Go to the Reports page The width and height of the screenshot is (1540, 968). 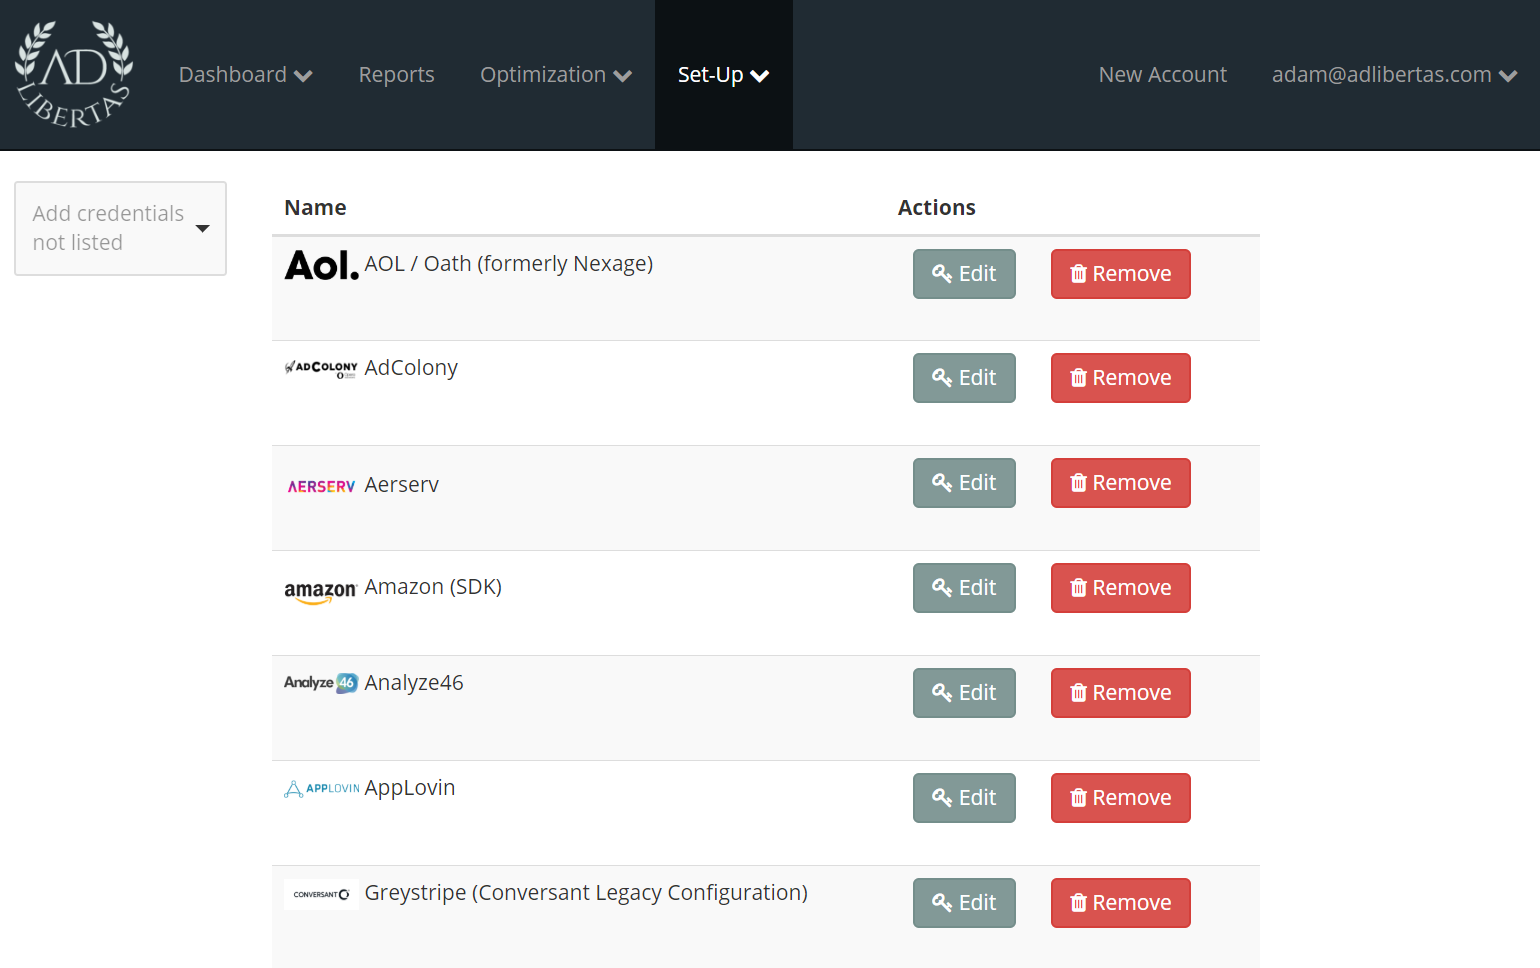click(396, 75)
